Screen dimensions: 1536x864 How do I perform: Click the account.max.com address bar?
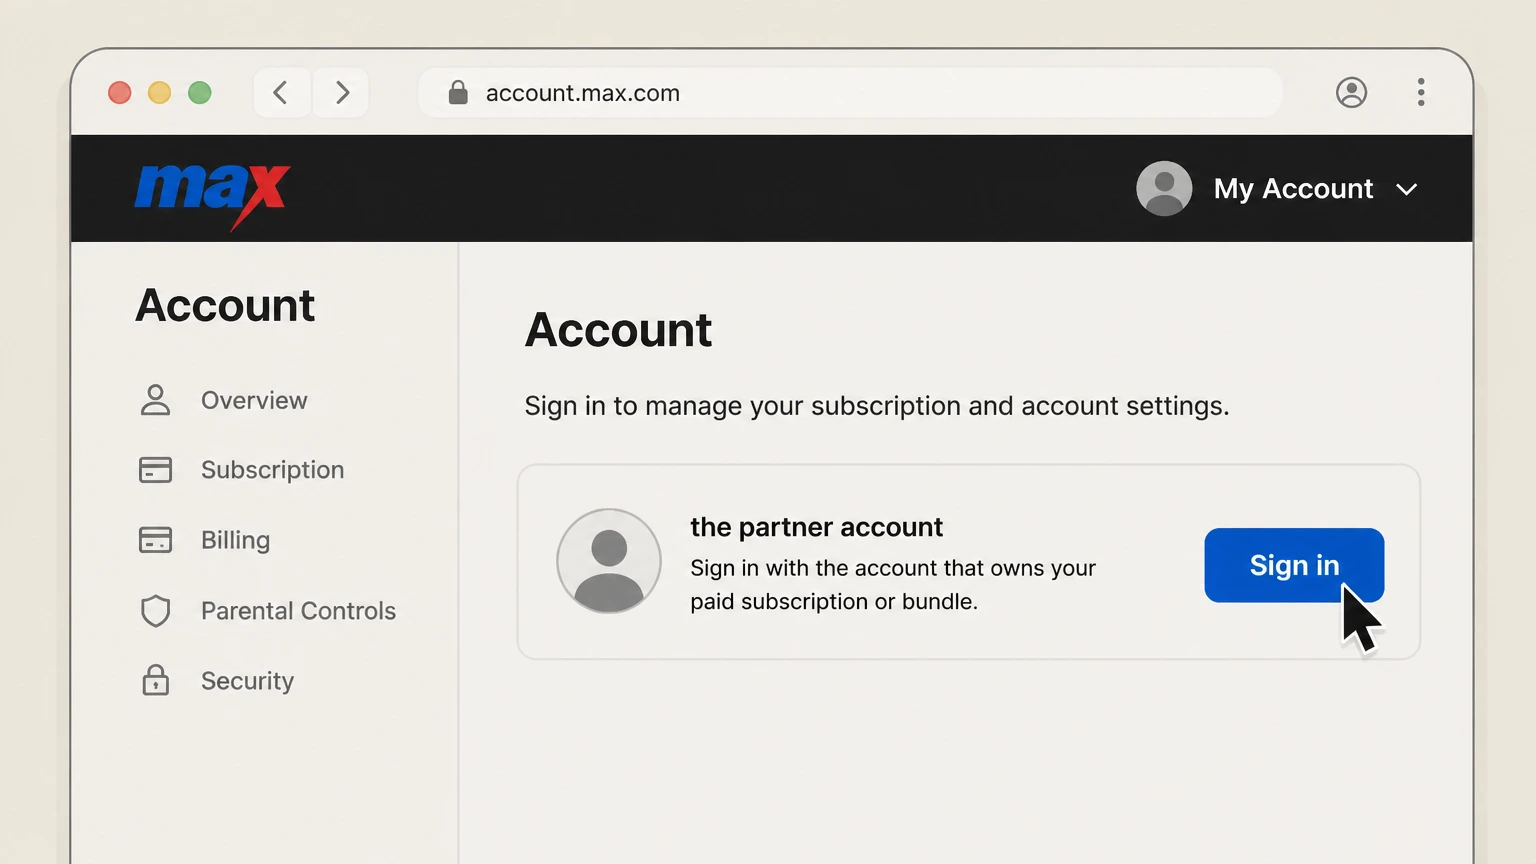[x=850, y=93]
